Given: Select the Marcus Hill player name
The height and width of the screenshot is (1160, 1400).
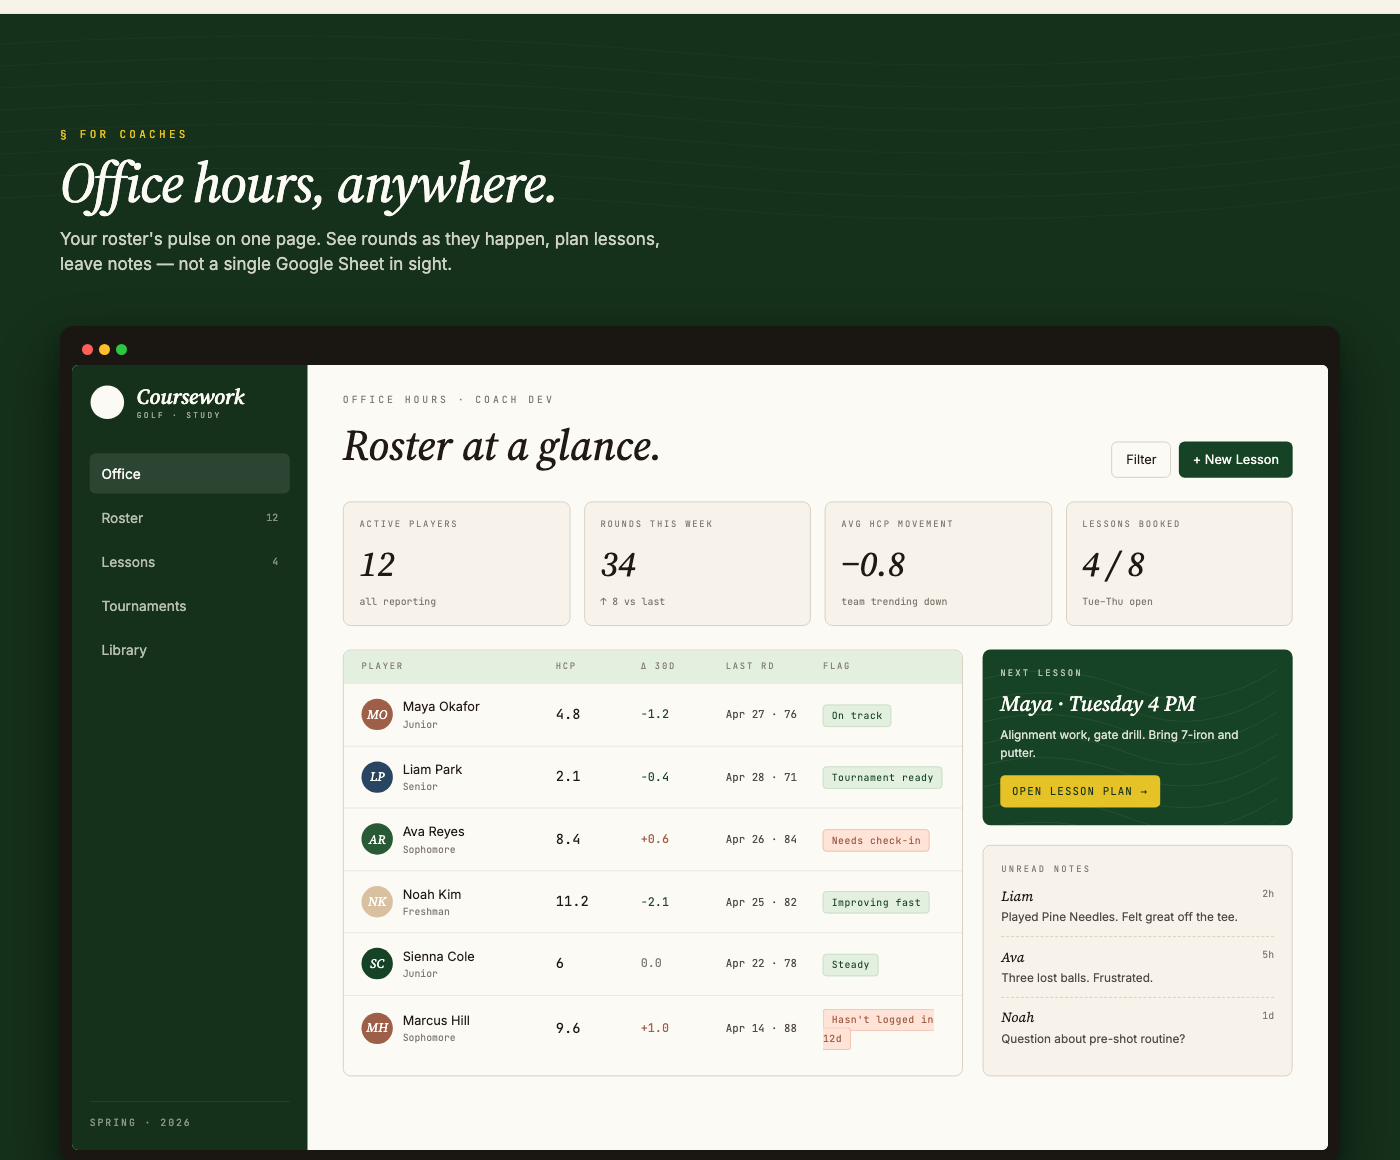Looking at the screenshot, I should [x=436, y=1020].
